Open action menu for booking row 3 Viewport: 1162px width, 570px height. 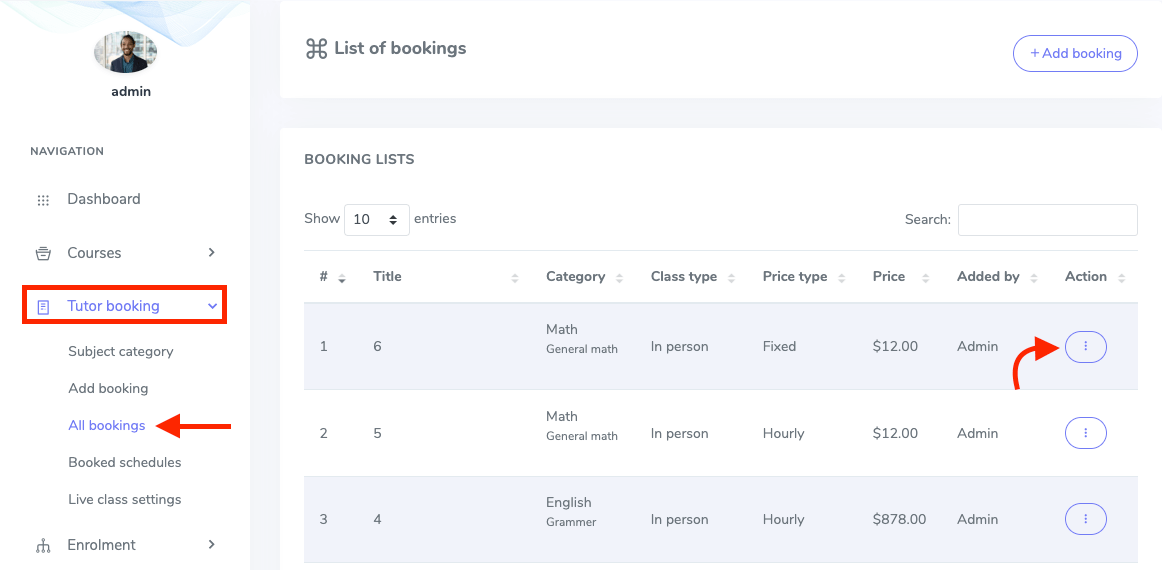pos(1085,519)
